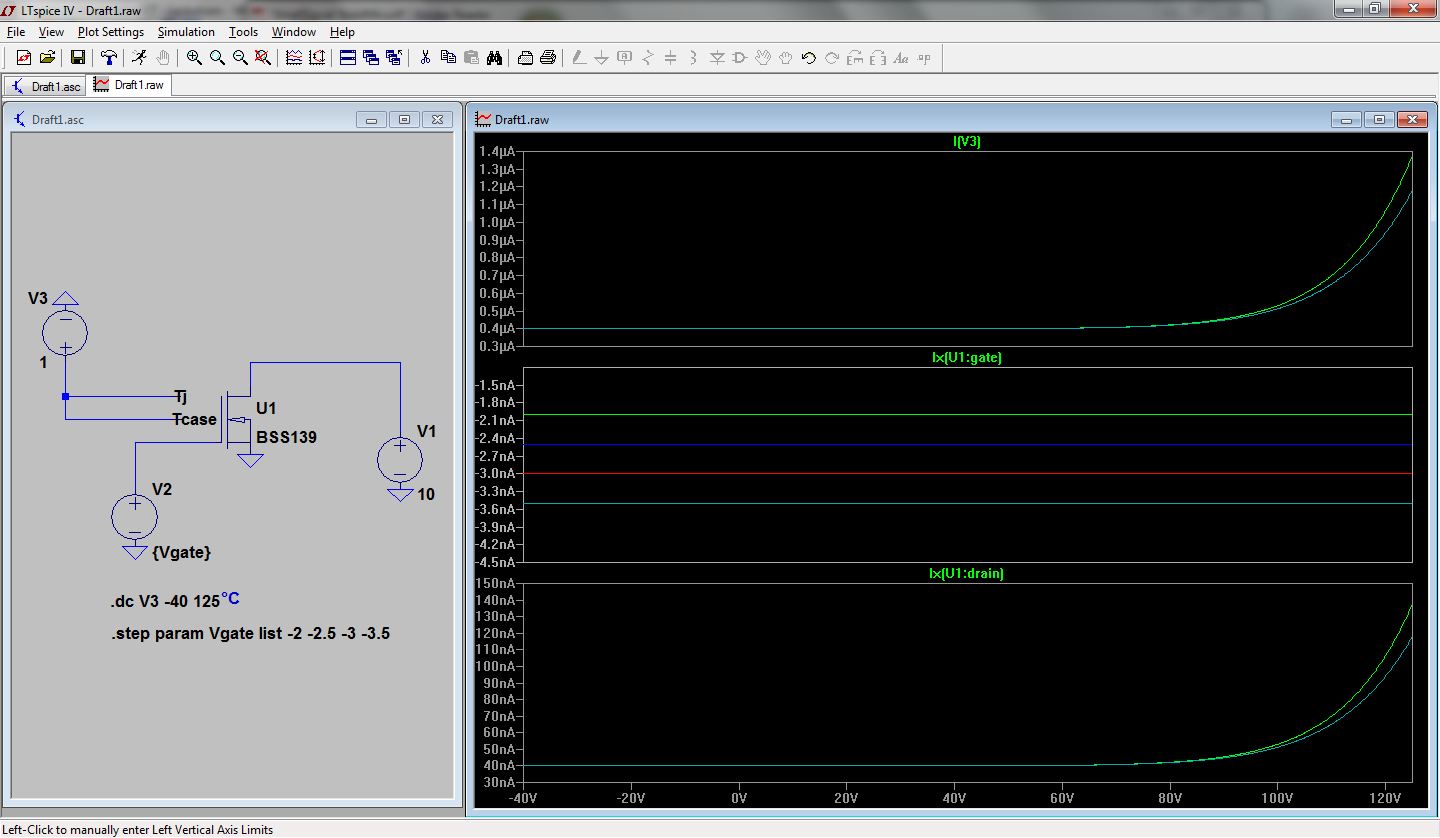
Task: Click the Halt hand icon in the toolbar
Action: click(162, 58)
